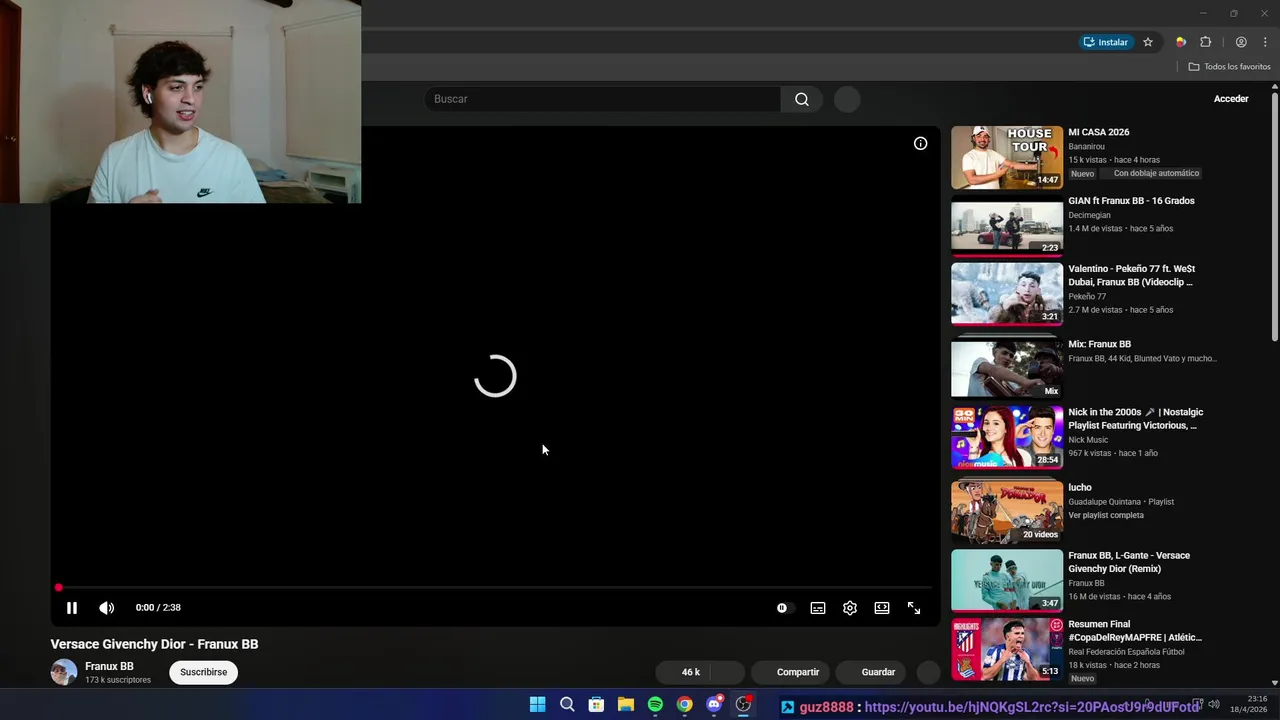Screen dimensions: 1280x720
Task: Open the Windows Start menu
Action: point(538,705)
